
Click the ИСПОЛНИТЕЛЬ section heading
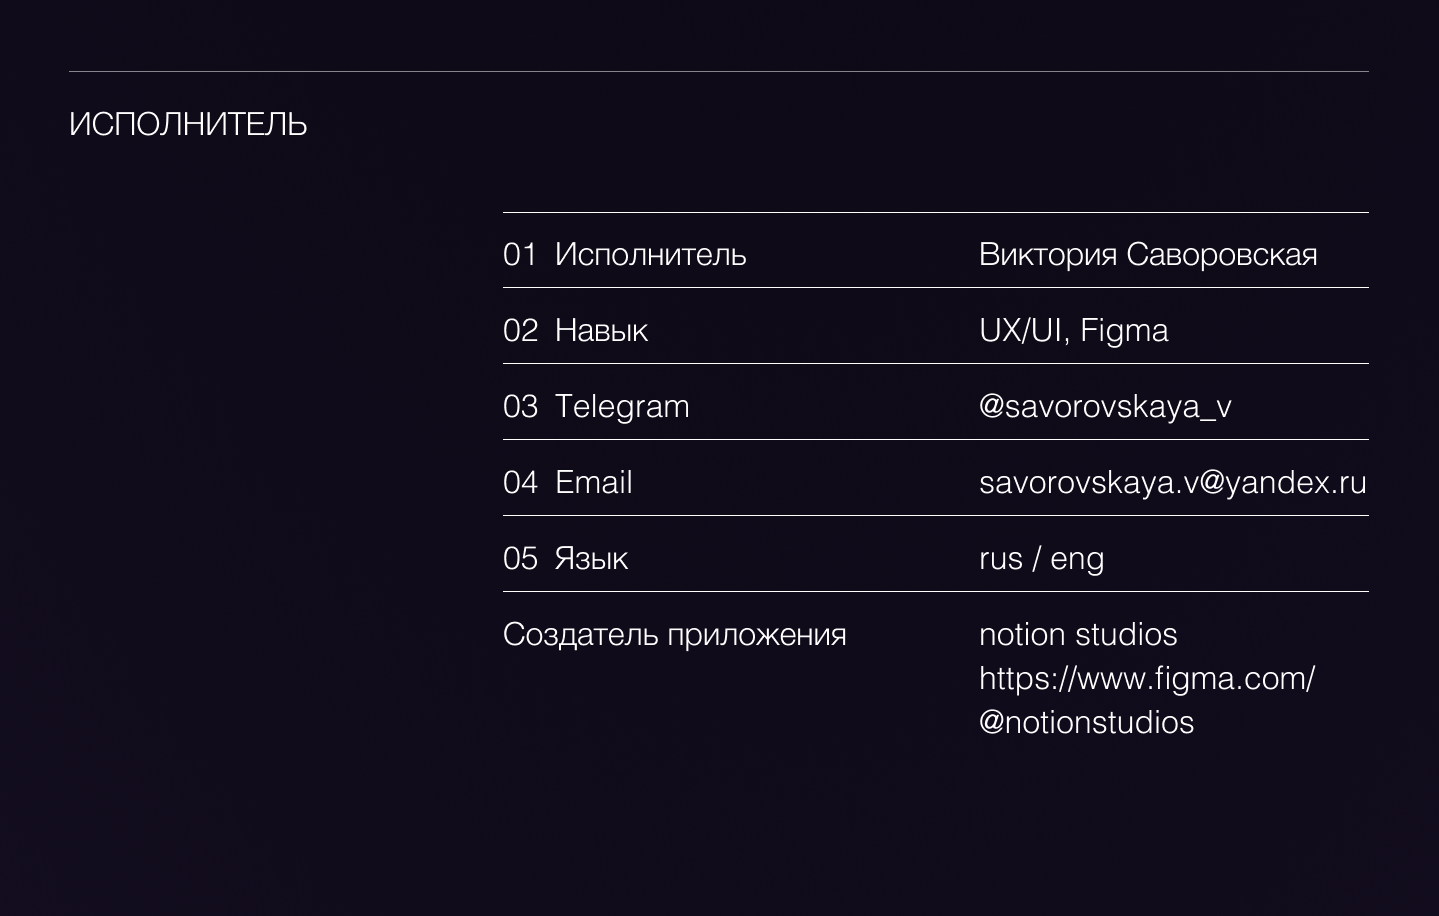click(188, 124)
